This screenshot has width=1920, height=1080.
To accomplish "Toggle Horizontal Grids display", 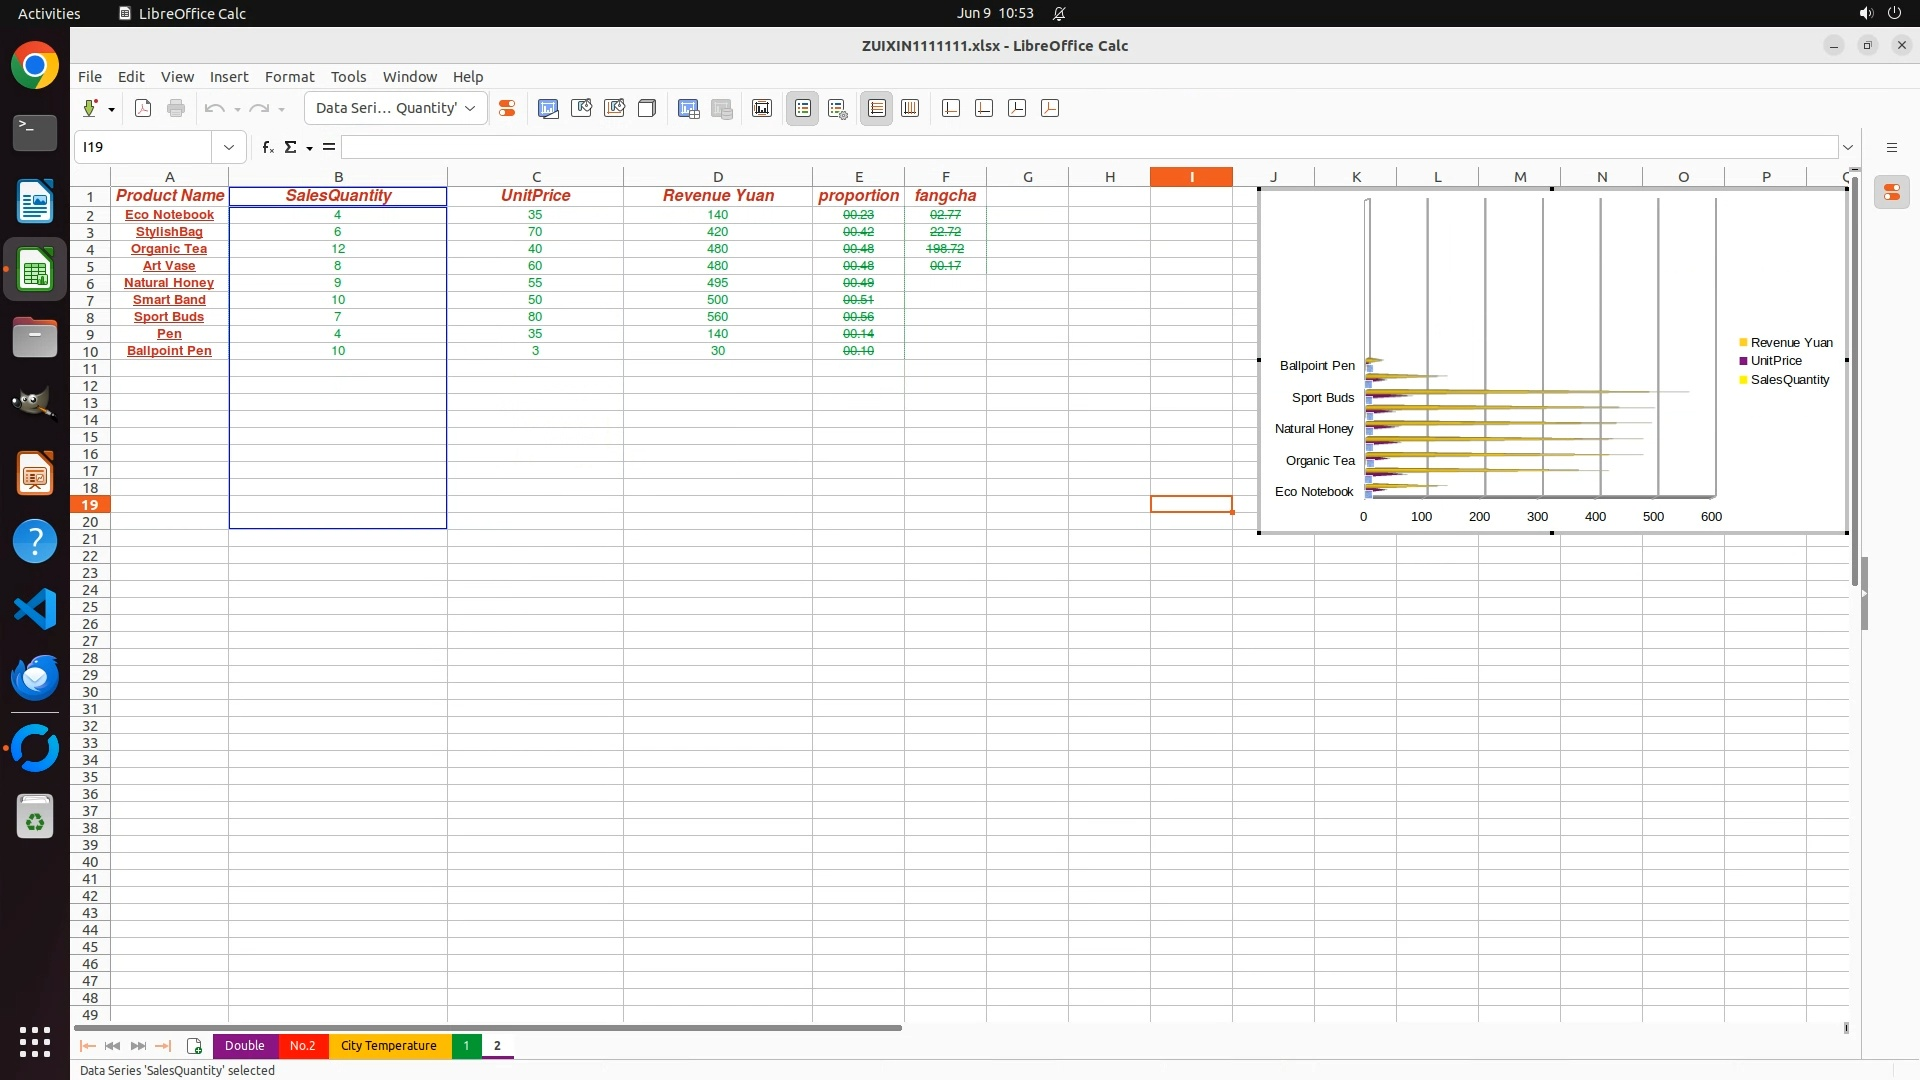I will click(x=877, y=108).
